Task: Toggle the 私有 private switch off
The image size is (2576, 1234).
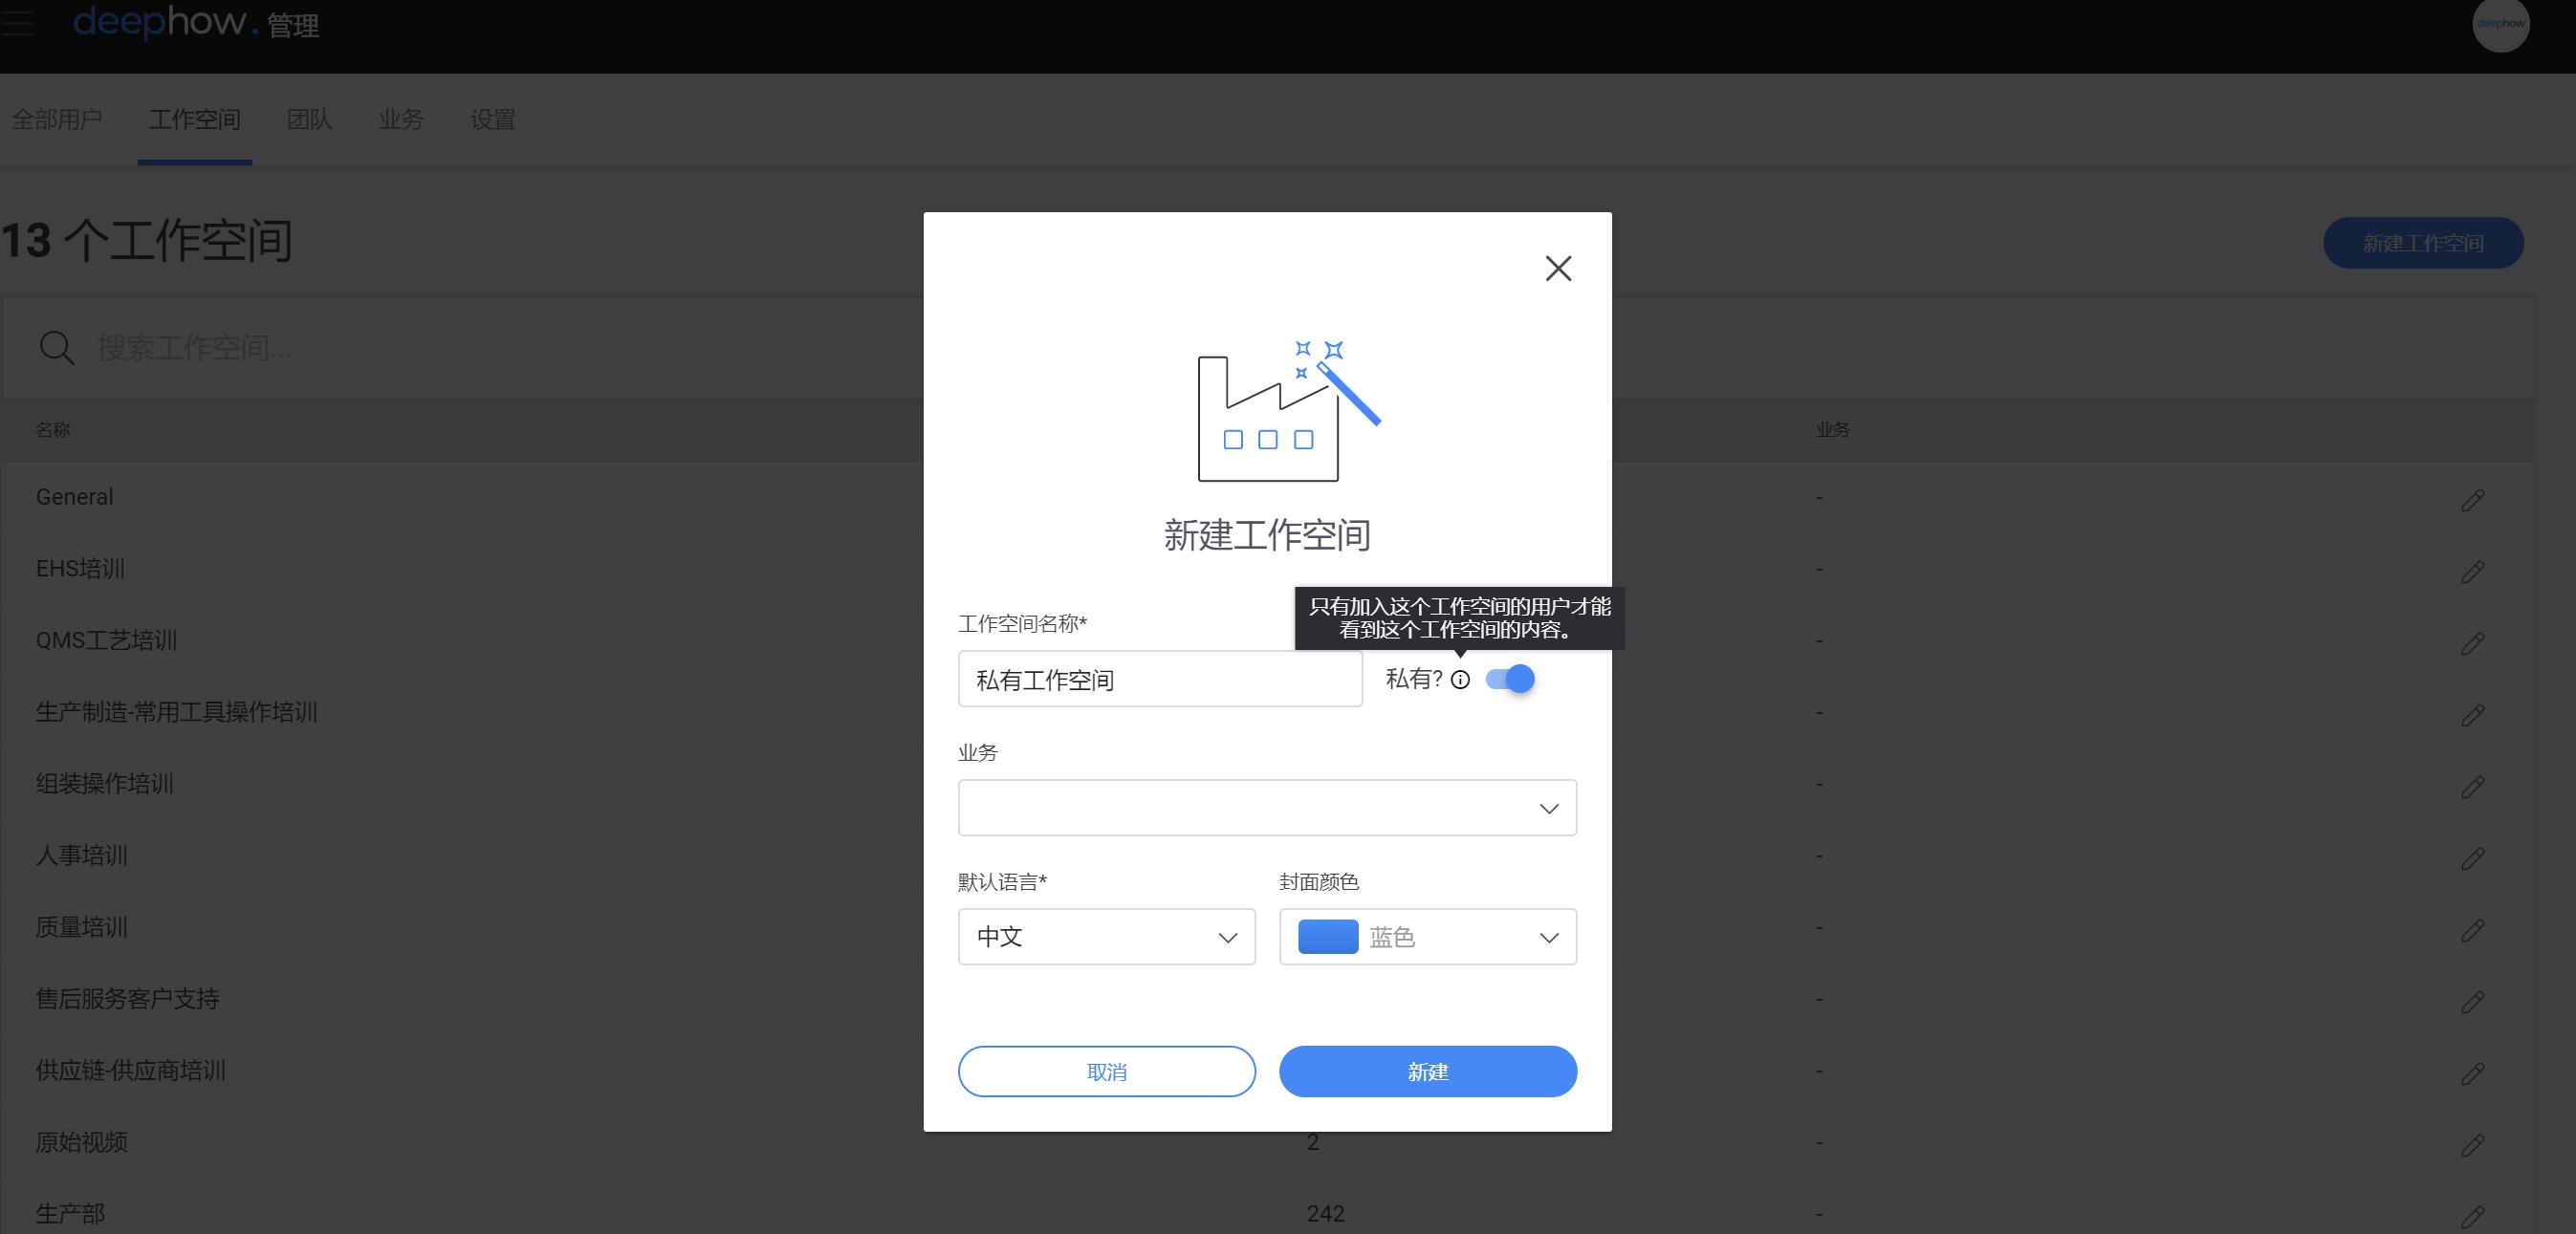Action: pyautogui.click(x=1510, y=679)
